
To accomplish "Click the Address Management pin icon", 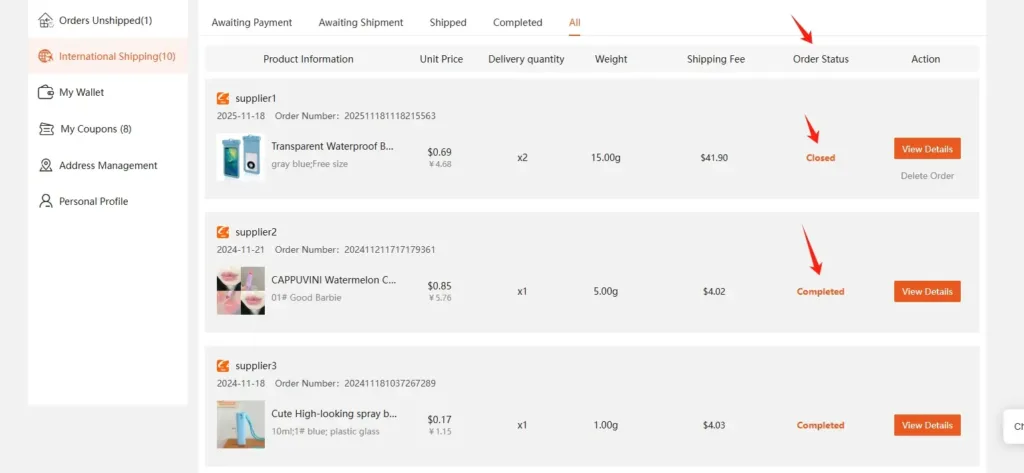I will point(45,165).
